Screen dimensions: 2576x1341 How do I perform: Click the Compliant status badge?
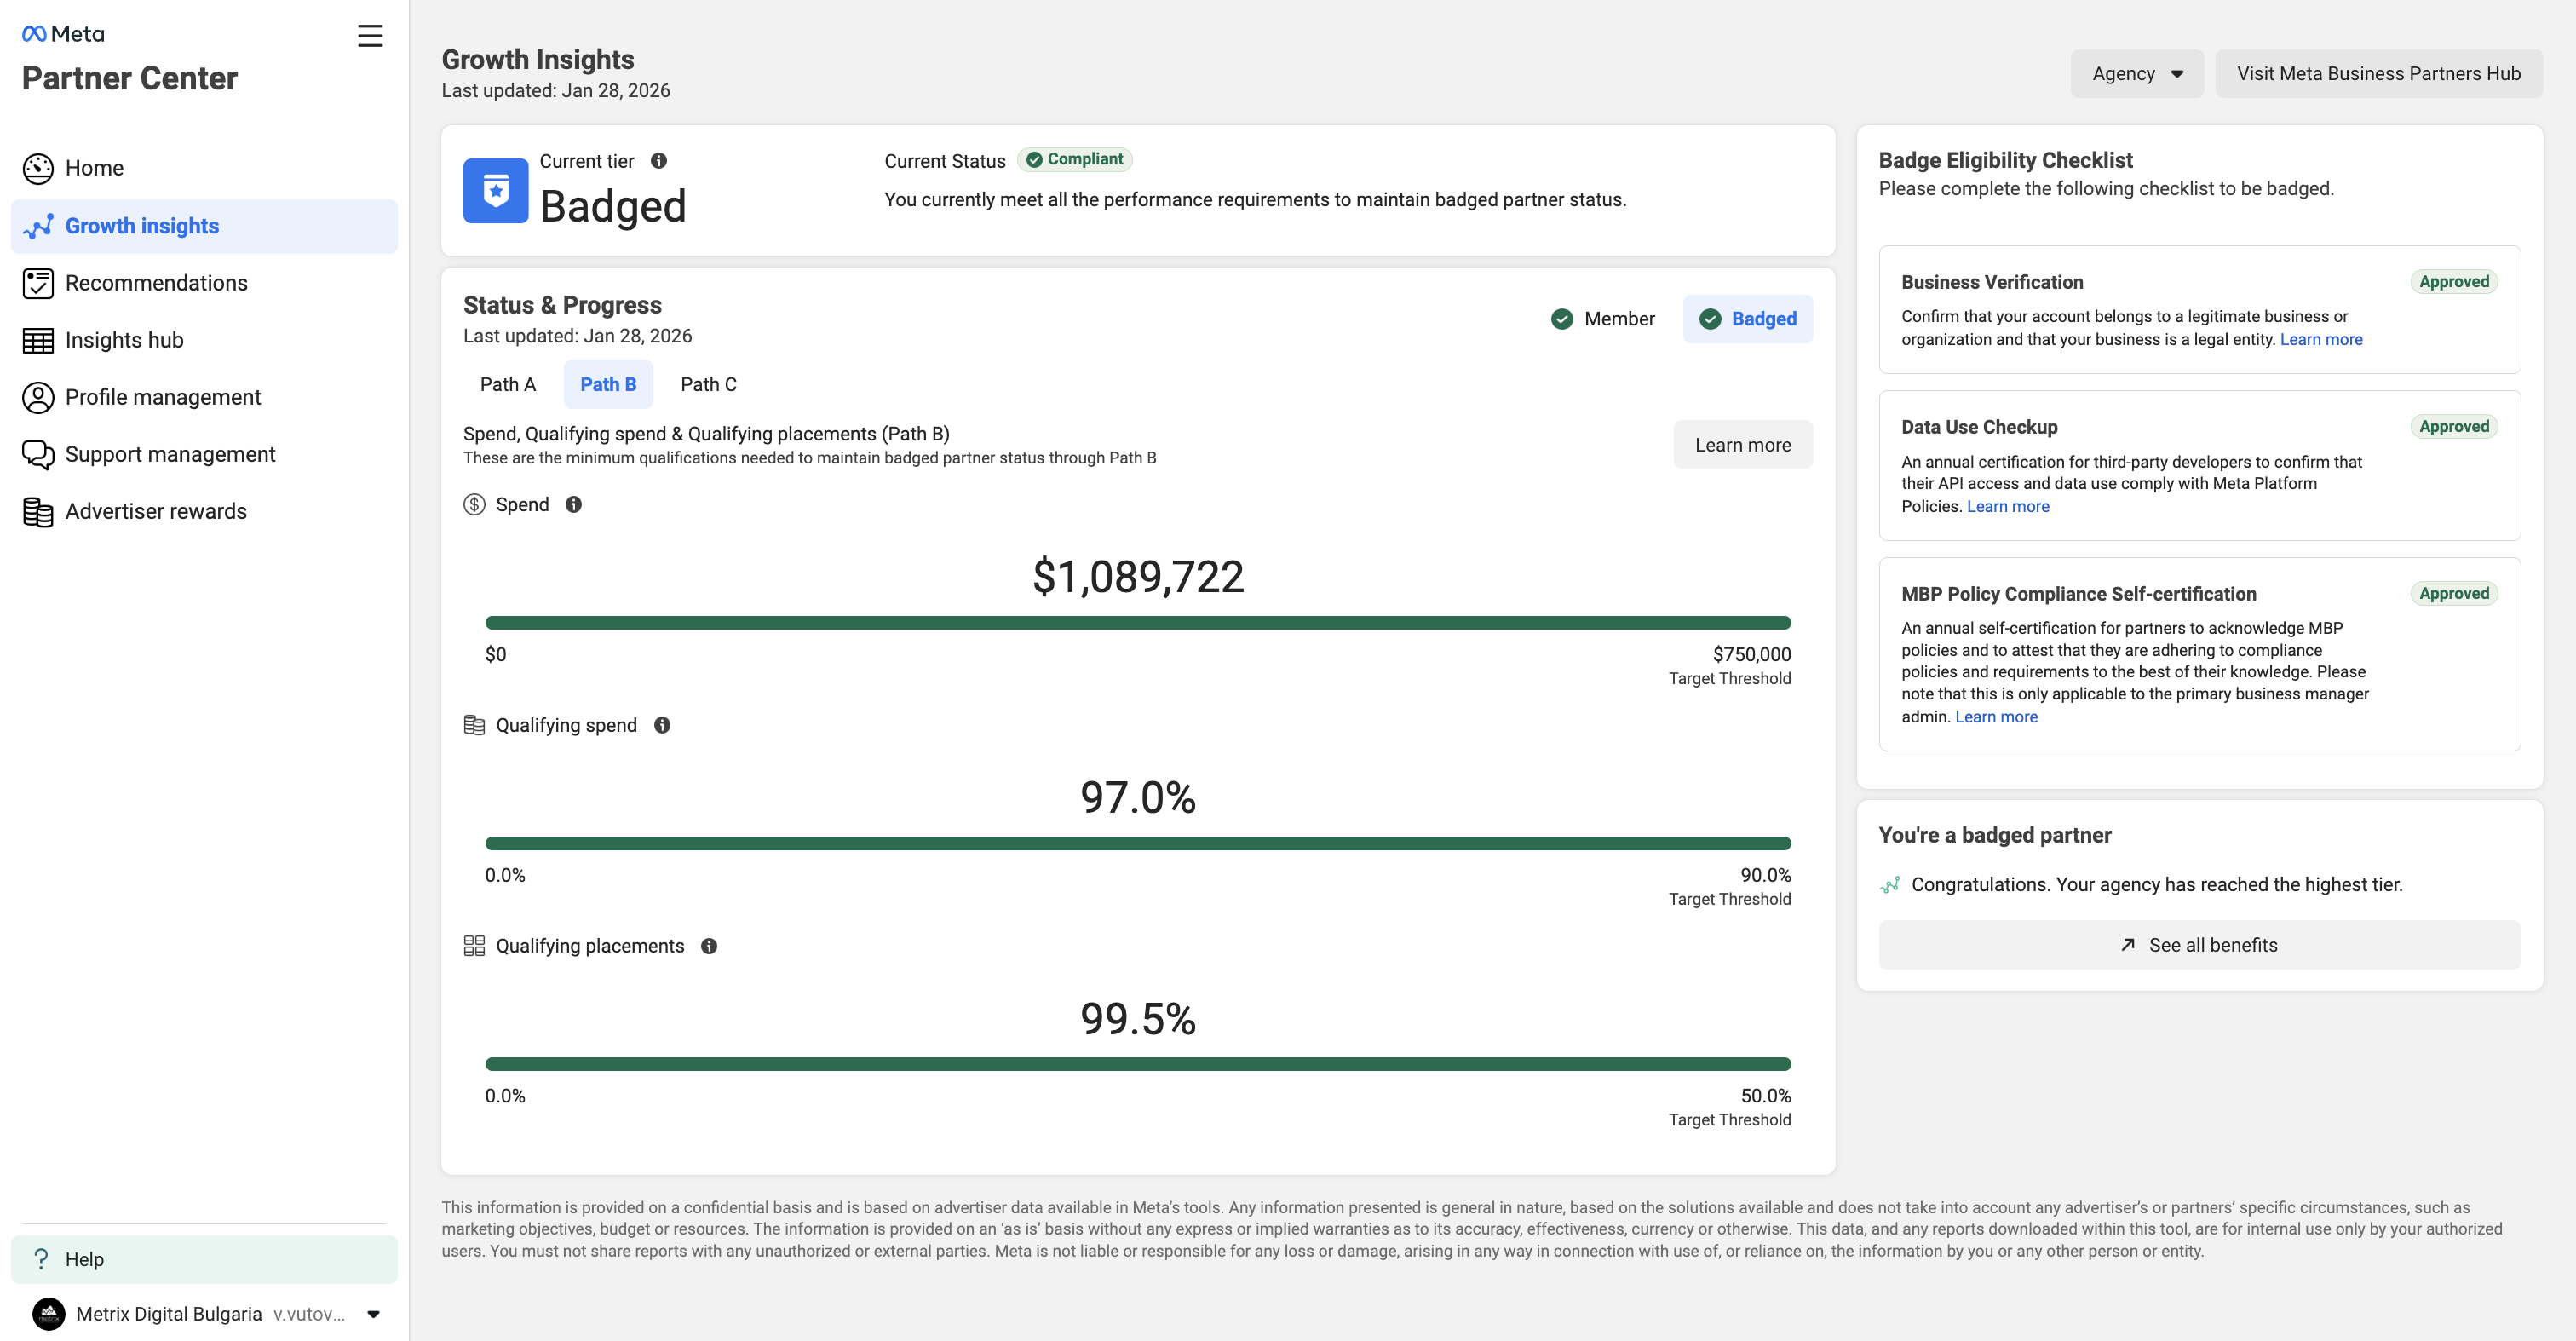[1075, 160]
